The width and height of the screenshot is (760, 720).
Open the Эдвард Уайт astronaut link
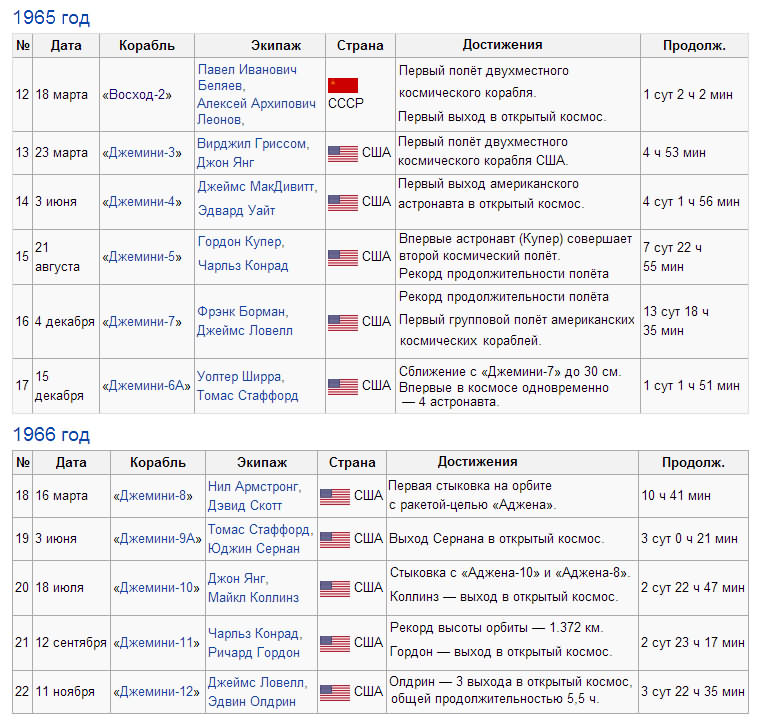pos(236,210)
